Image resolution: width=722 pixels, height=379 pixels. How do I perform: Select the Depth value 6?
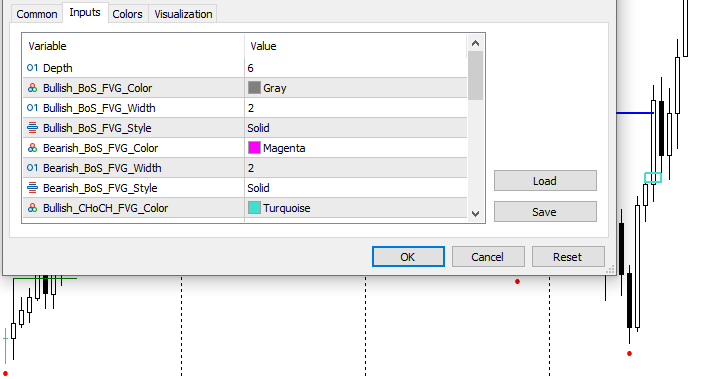coord(250,68)
